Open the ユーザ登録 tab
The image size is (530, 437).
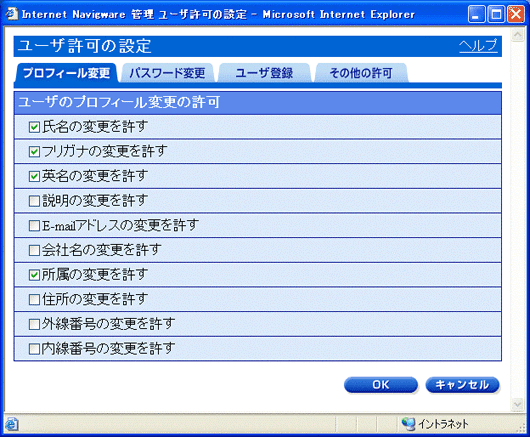pyautogui.click(x=264, y=73)
